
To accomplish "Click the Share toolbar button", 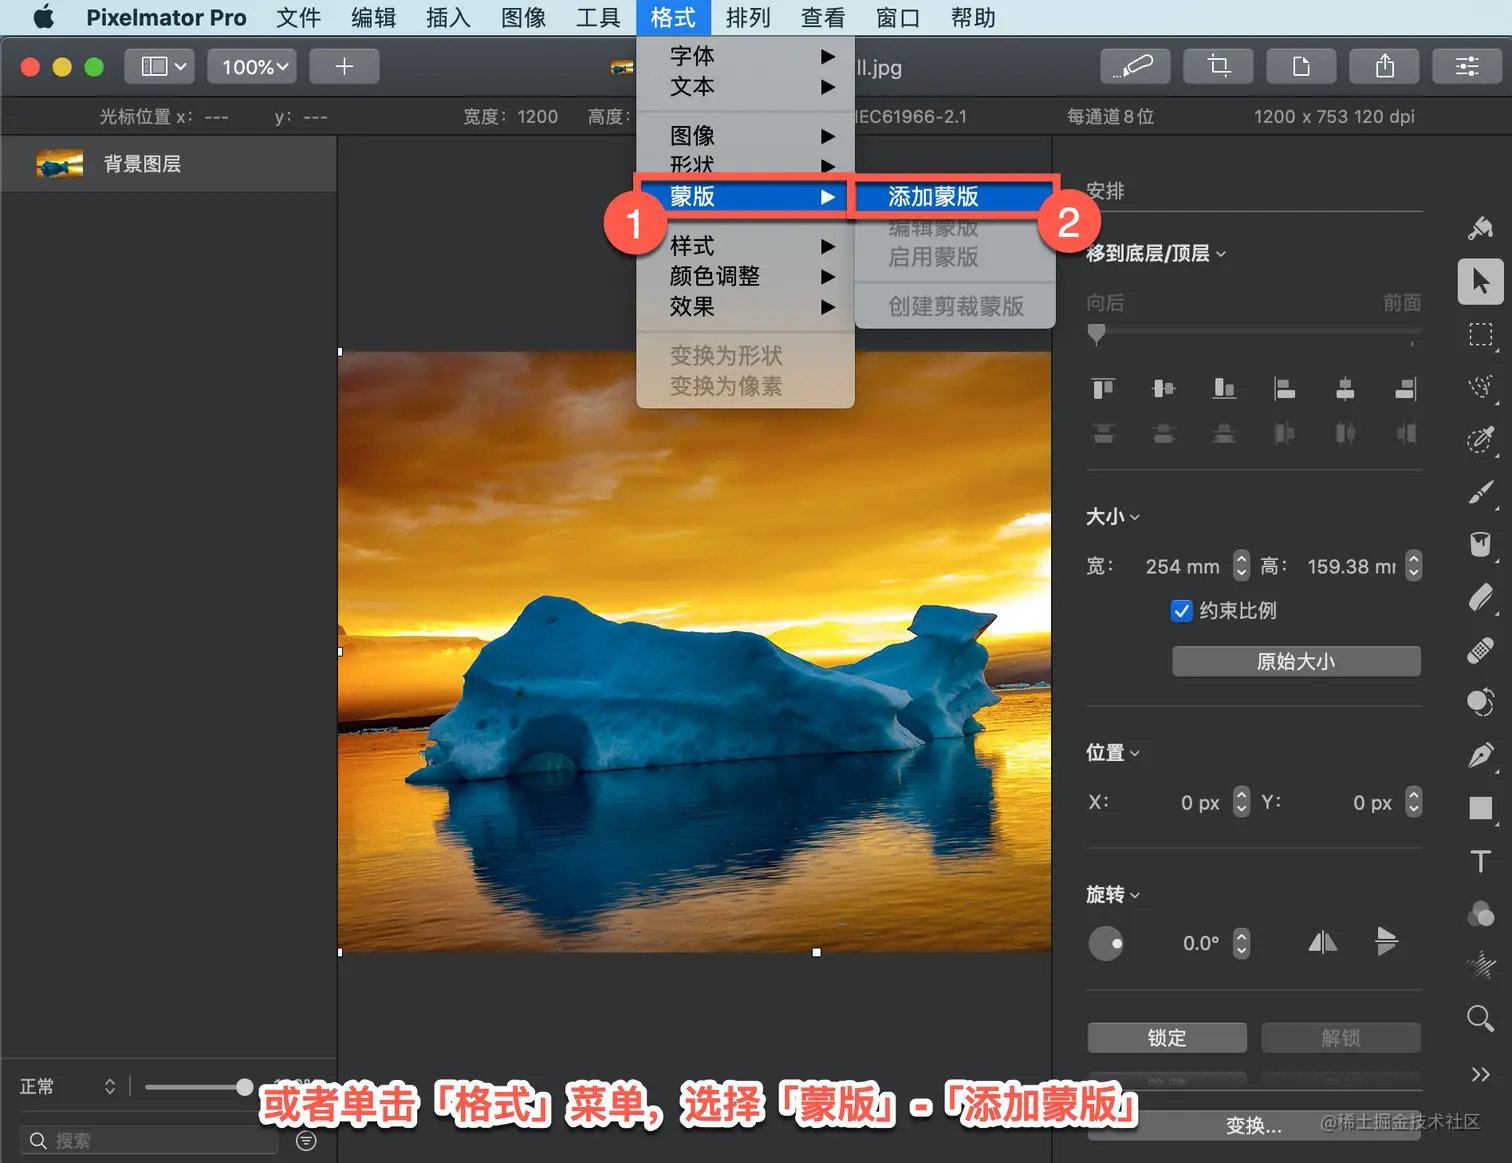I will click(1384, 66).
